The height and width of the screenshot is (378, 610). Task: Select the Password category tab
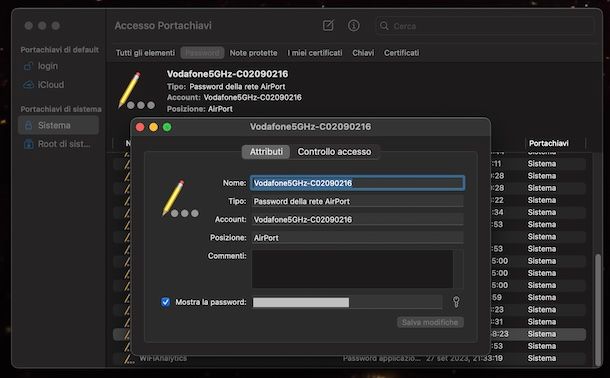pyautogui.click(x=202, y=53)
